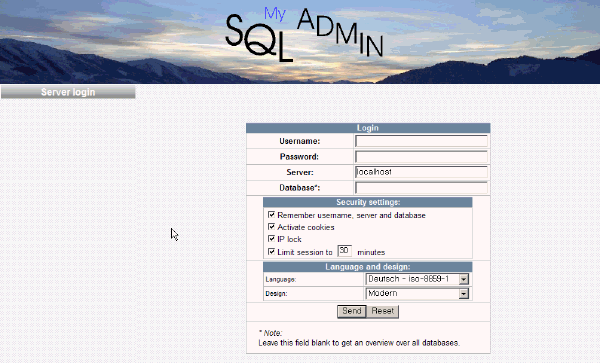Click the Language: label
Screen dimensions: 600x363
click(x=281, y=280)
